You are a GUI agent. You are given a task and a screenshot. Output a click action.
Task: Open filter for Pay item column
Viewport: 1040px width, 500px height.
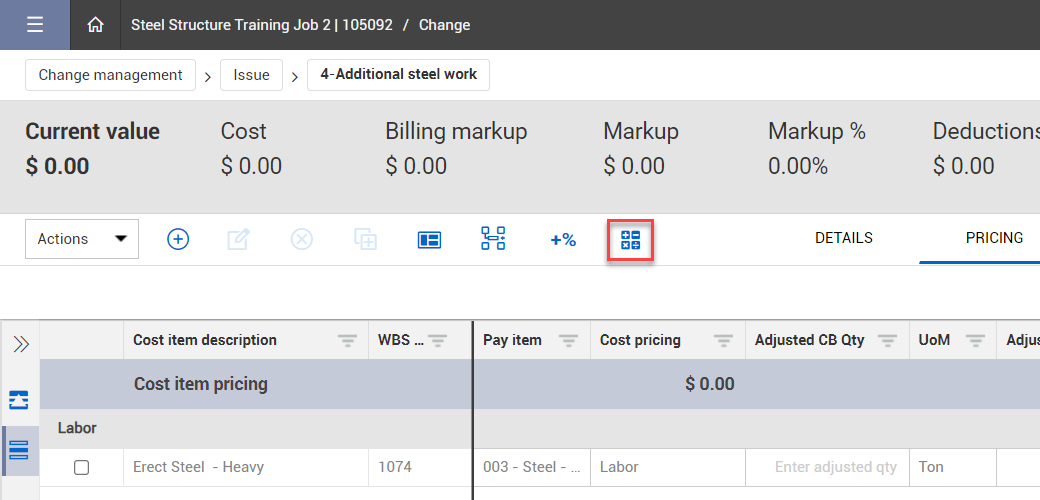point(568,341)
